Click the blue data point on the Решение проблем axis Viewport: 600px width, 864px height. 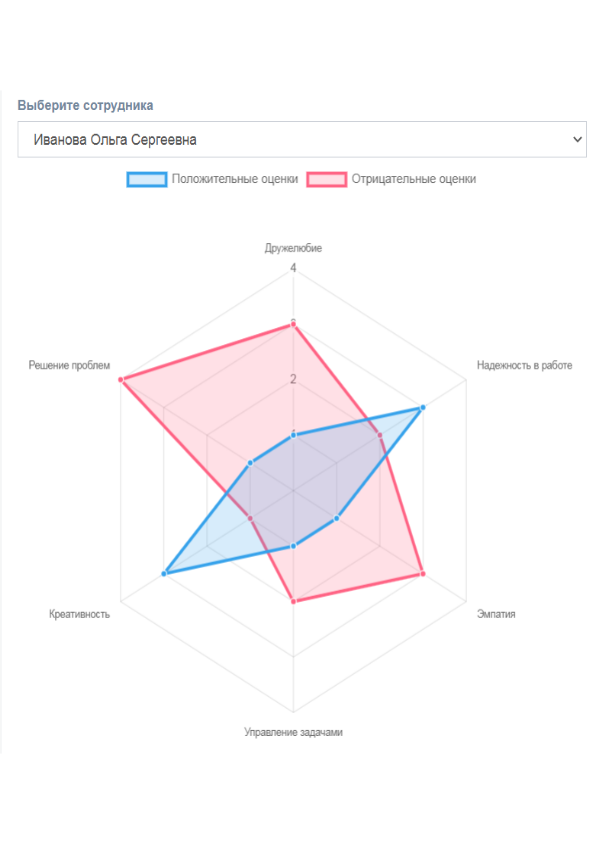click(250, 463)
